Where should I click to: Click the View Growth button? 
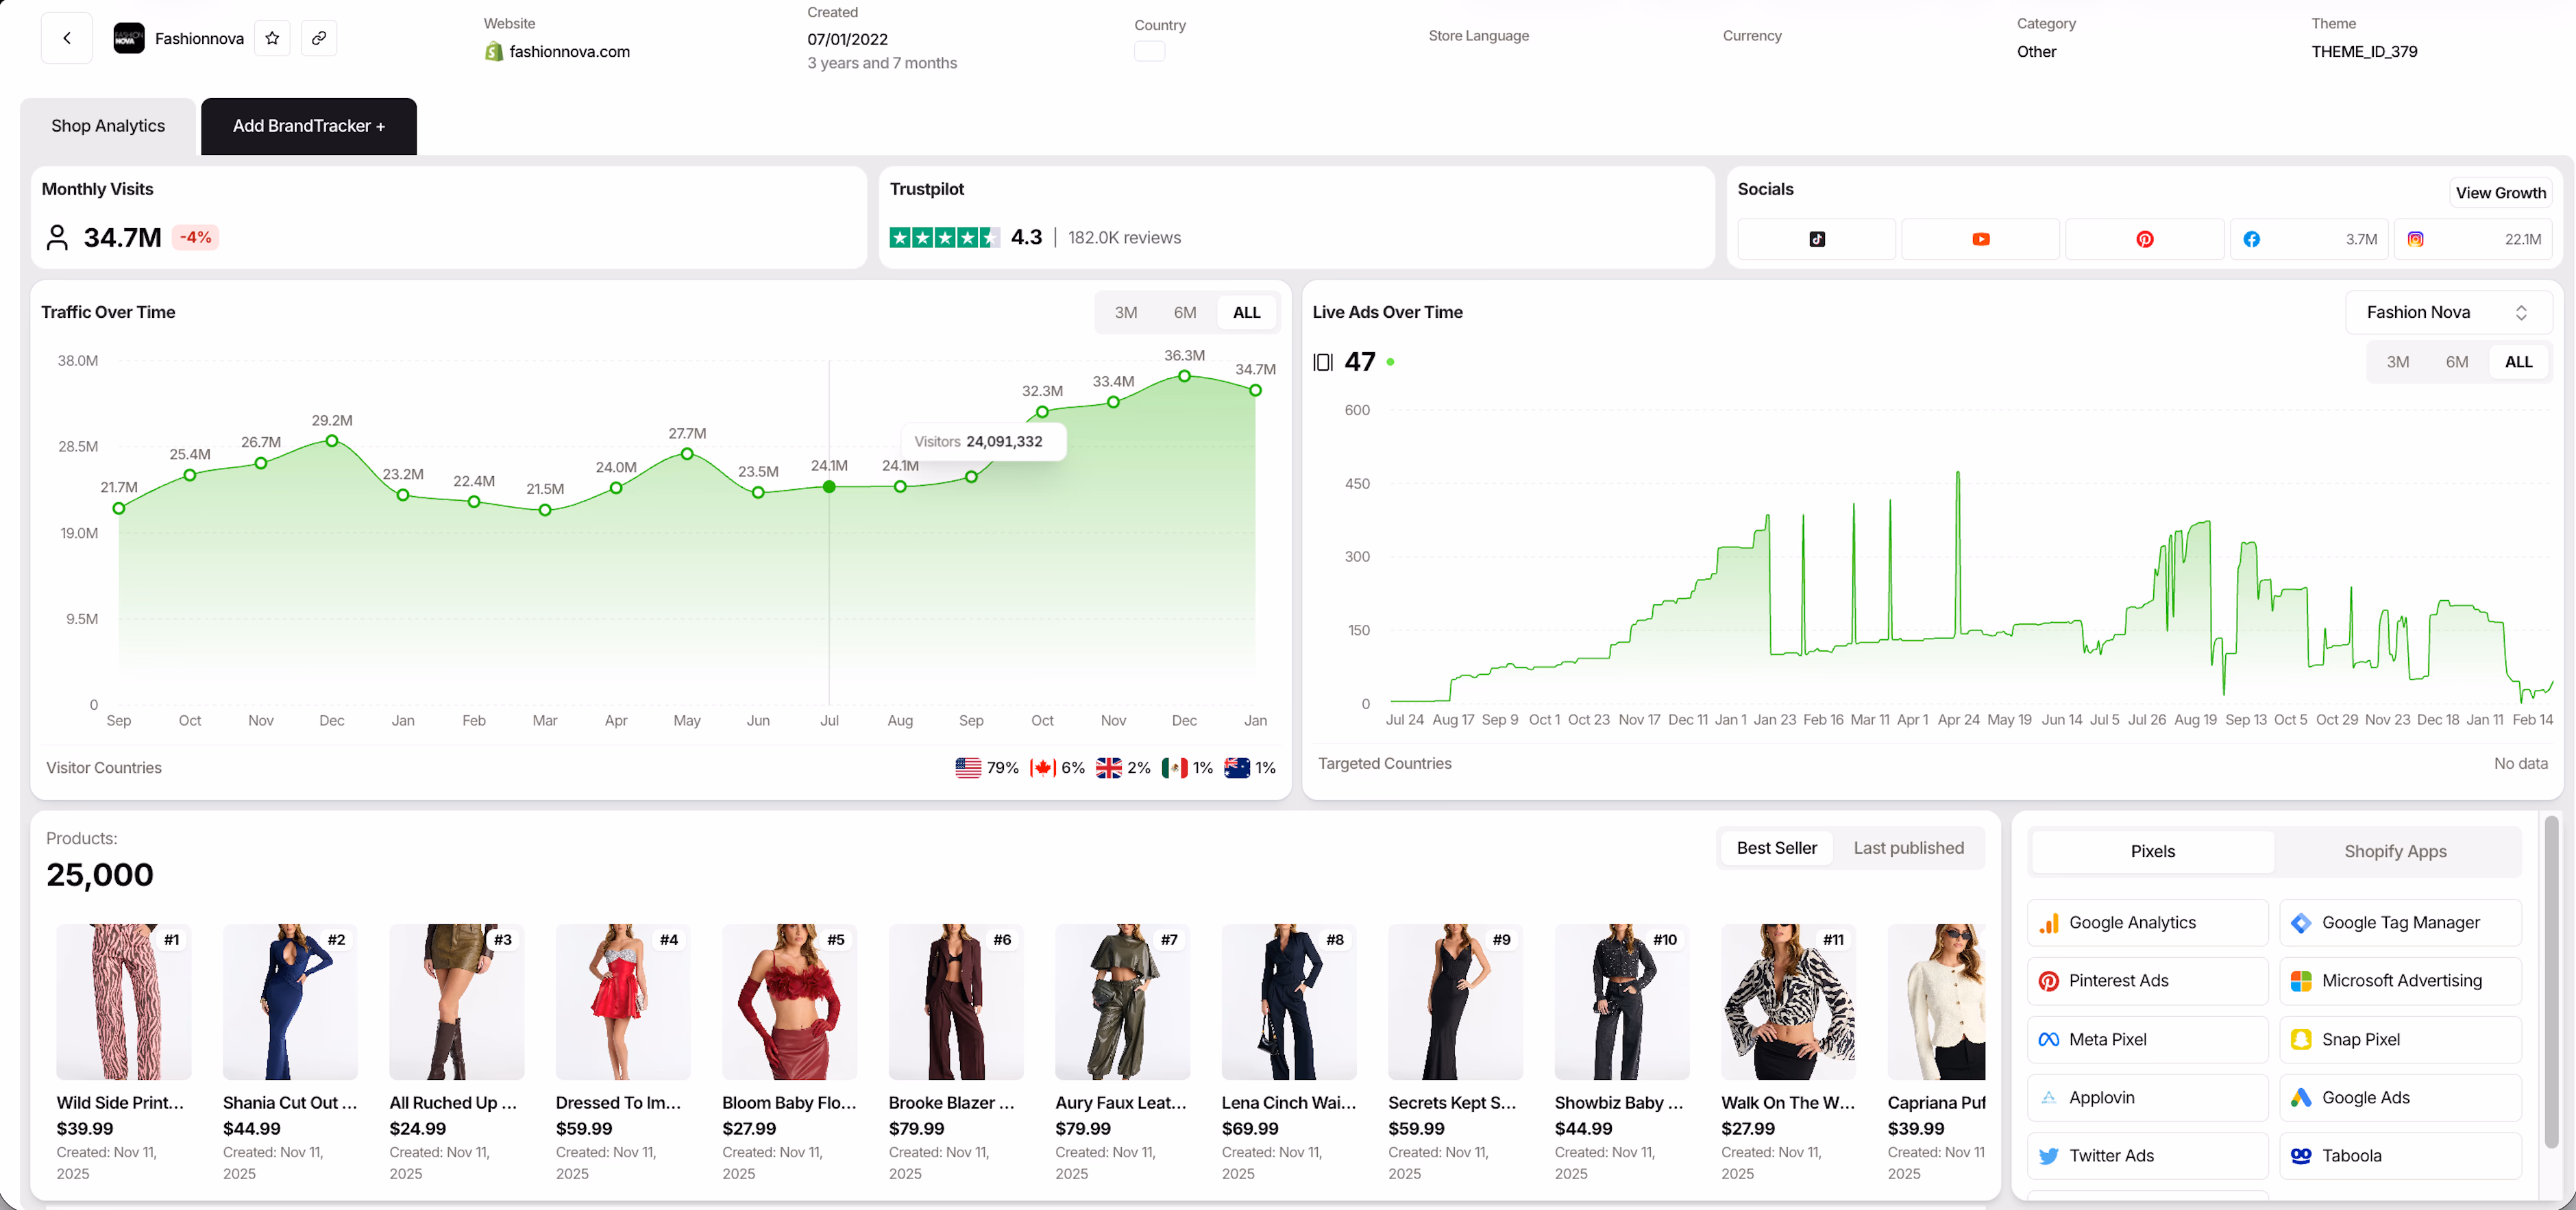[x=2501, y=192]
